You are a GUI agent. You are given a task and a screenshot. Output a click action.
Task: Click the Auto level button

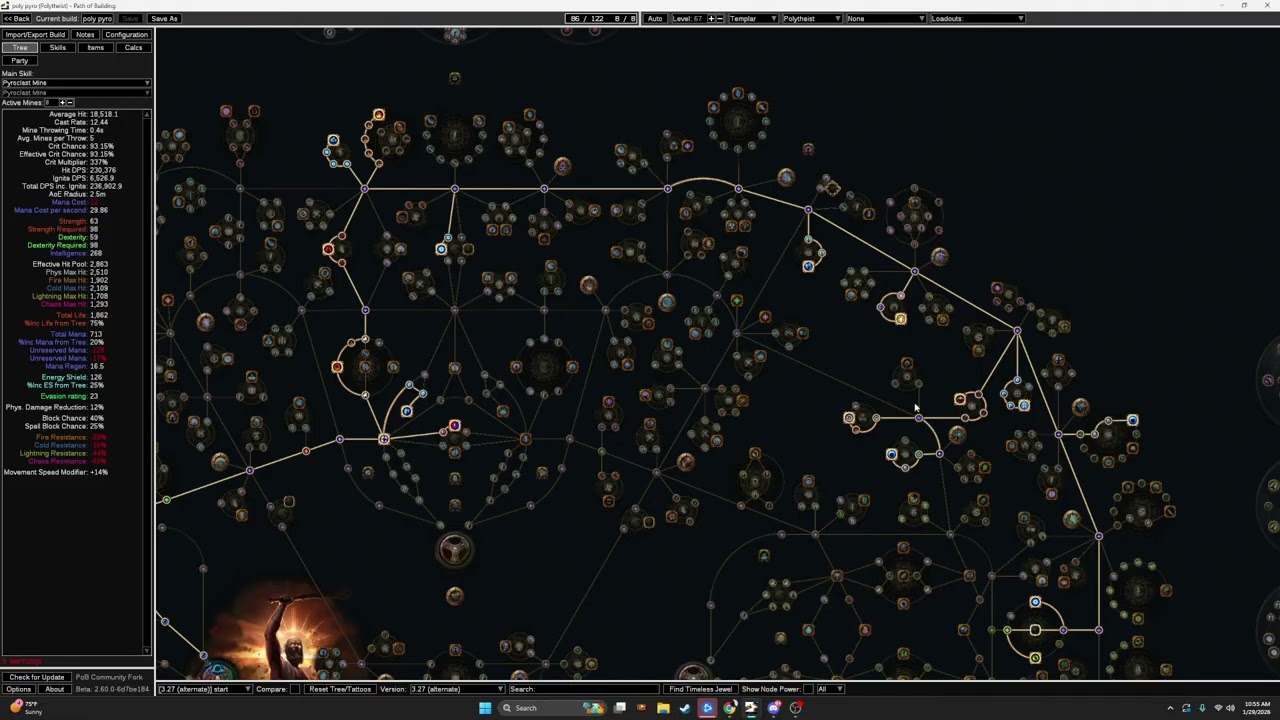[655, 18]
